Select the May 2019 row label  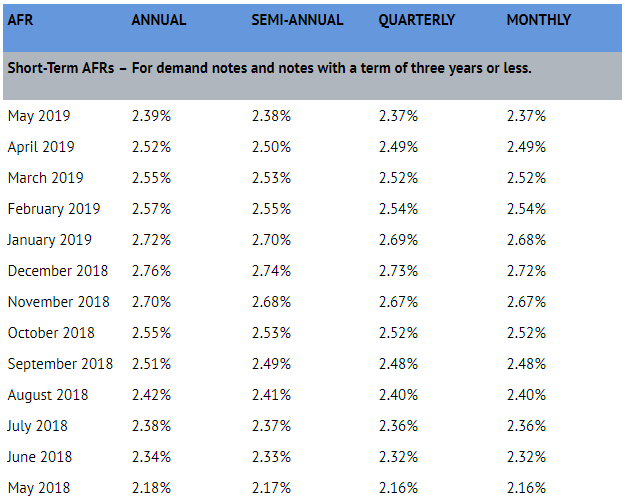(x=39, y=116)
